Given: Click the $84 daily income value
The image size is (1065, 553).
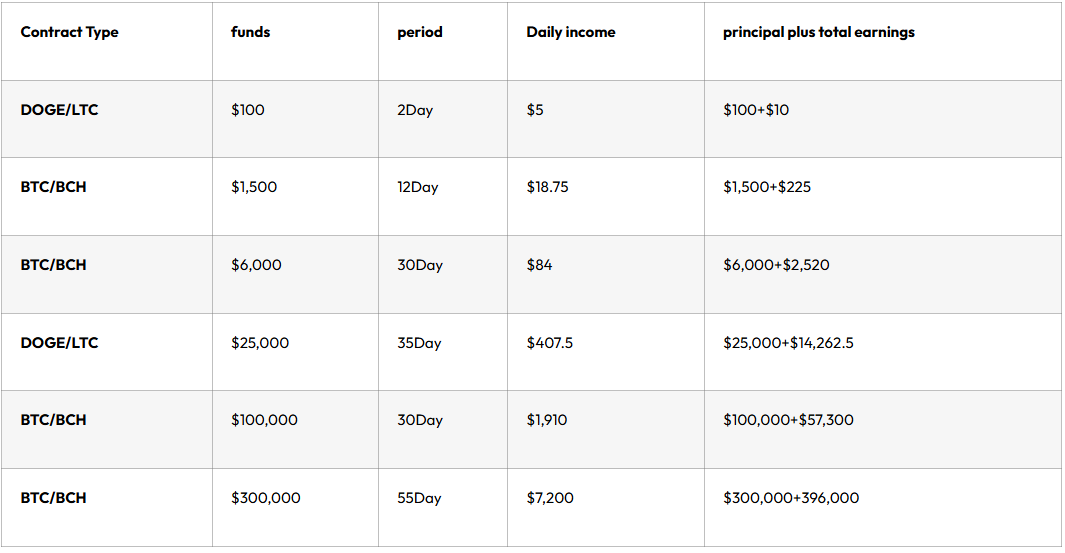Looking at the screenshot, I should [539, 265].
